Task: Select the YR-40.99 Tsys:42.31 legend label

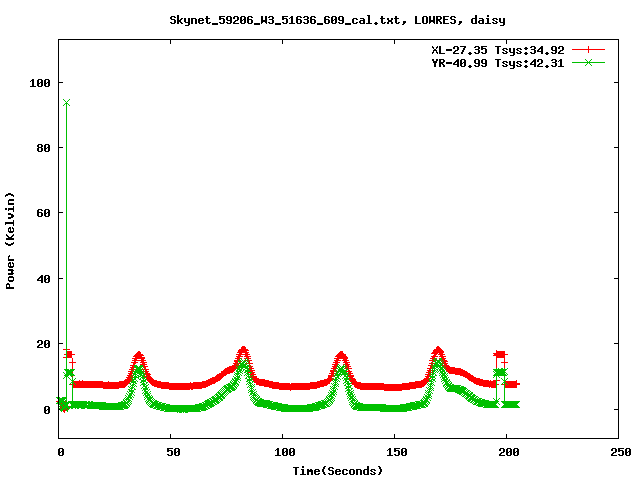Action: coord(498,63)
